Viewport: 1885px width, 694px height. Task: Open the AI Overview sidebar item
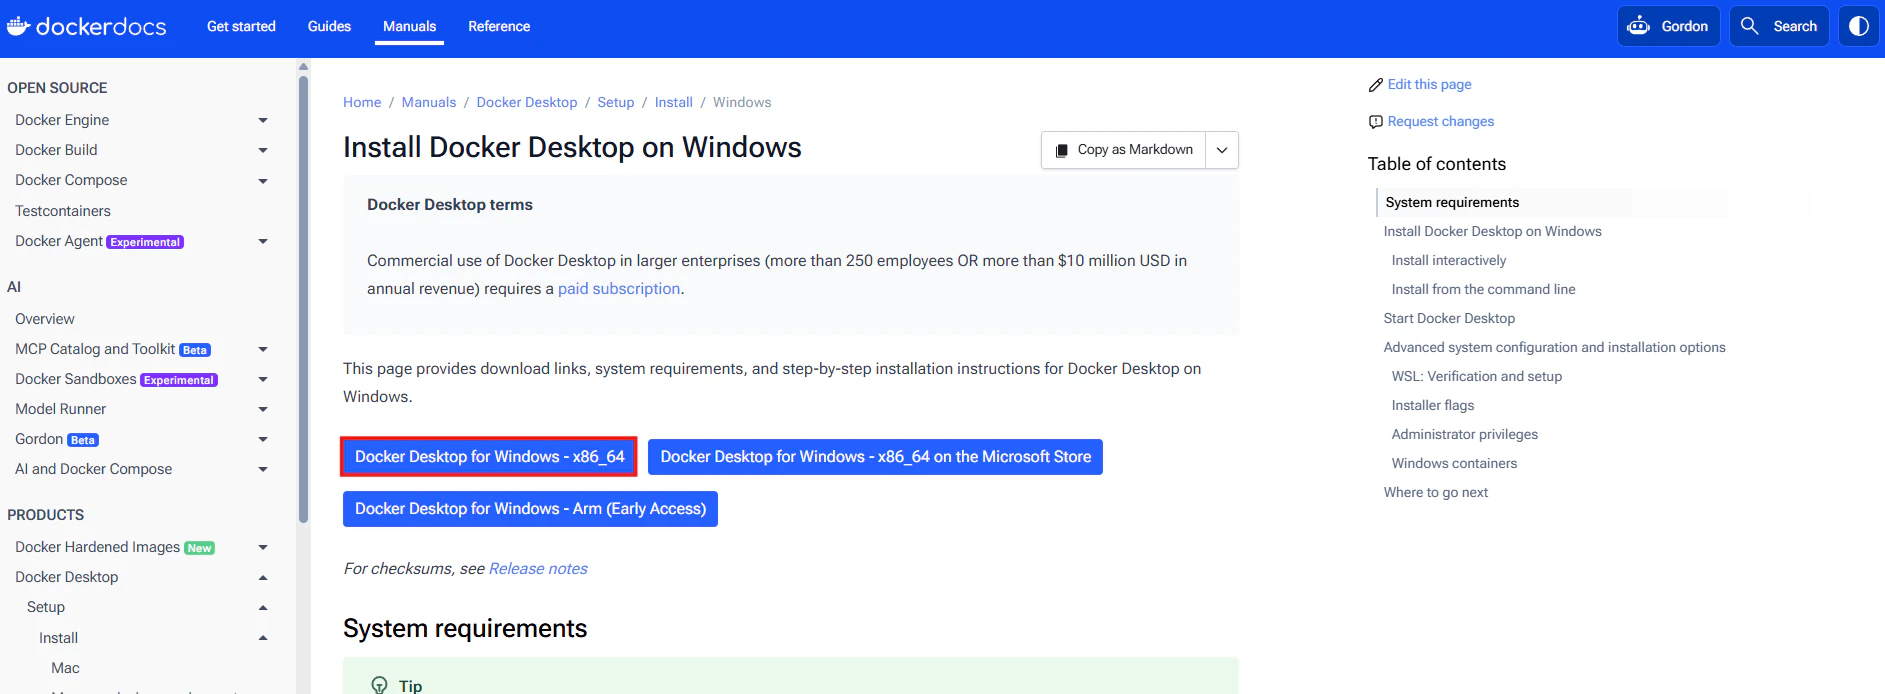point(45,319)
